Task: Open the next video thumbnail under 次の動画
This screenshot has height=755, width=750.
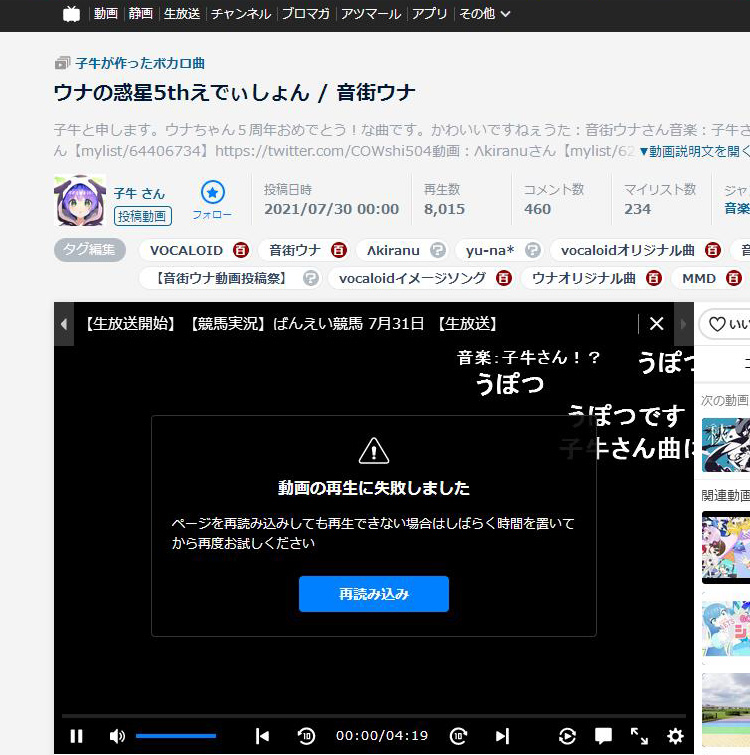Action: pos(726,445)
